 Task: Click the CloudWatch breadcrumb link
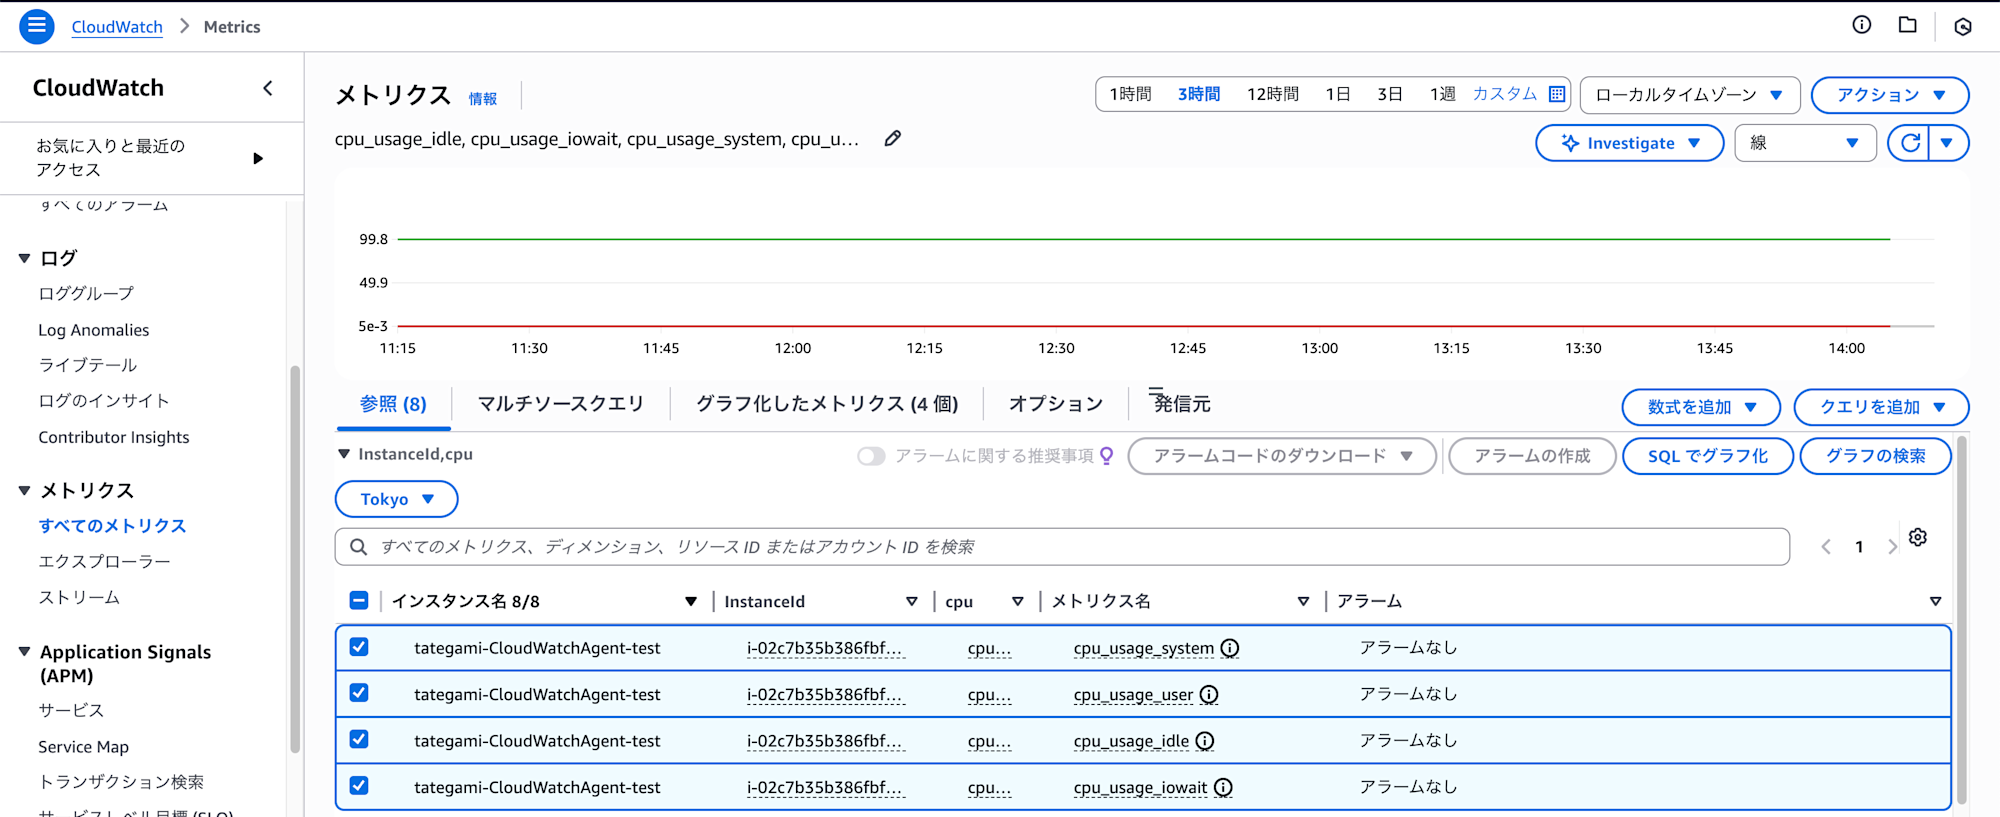(117, 27)
